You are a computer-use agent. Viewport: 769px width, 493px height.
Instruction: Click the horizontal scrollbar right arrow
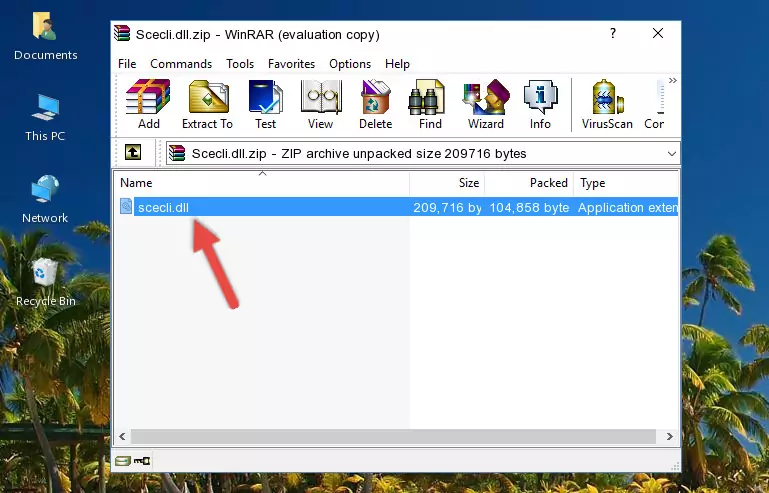click(669, 436)
